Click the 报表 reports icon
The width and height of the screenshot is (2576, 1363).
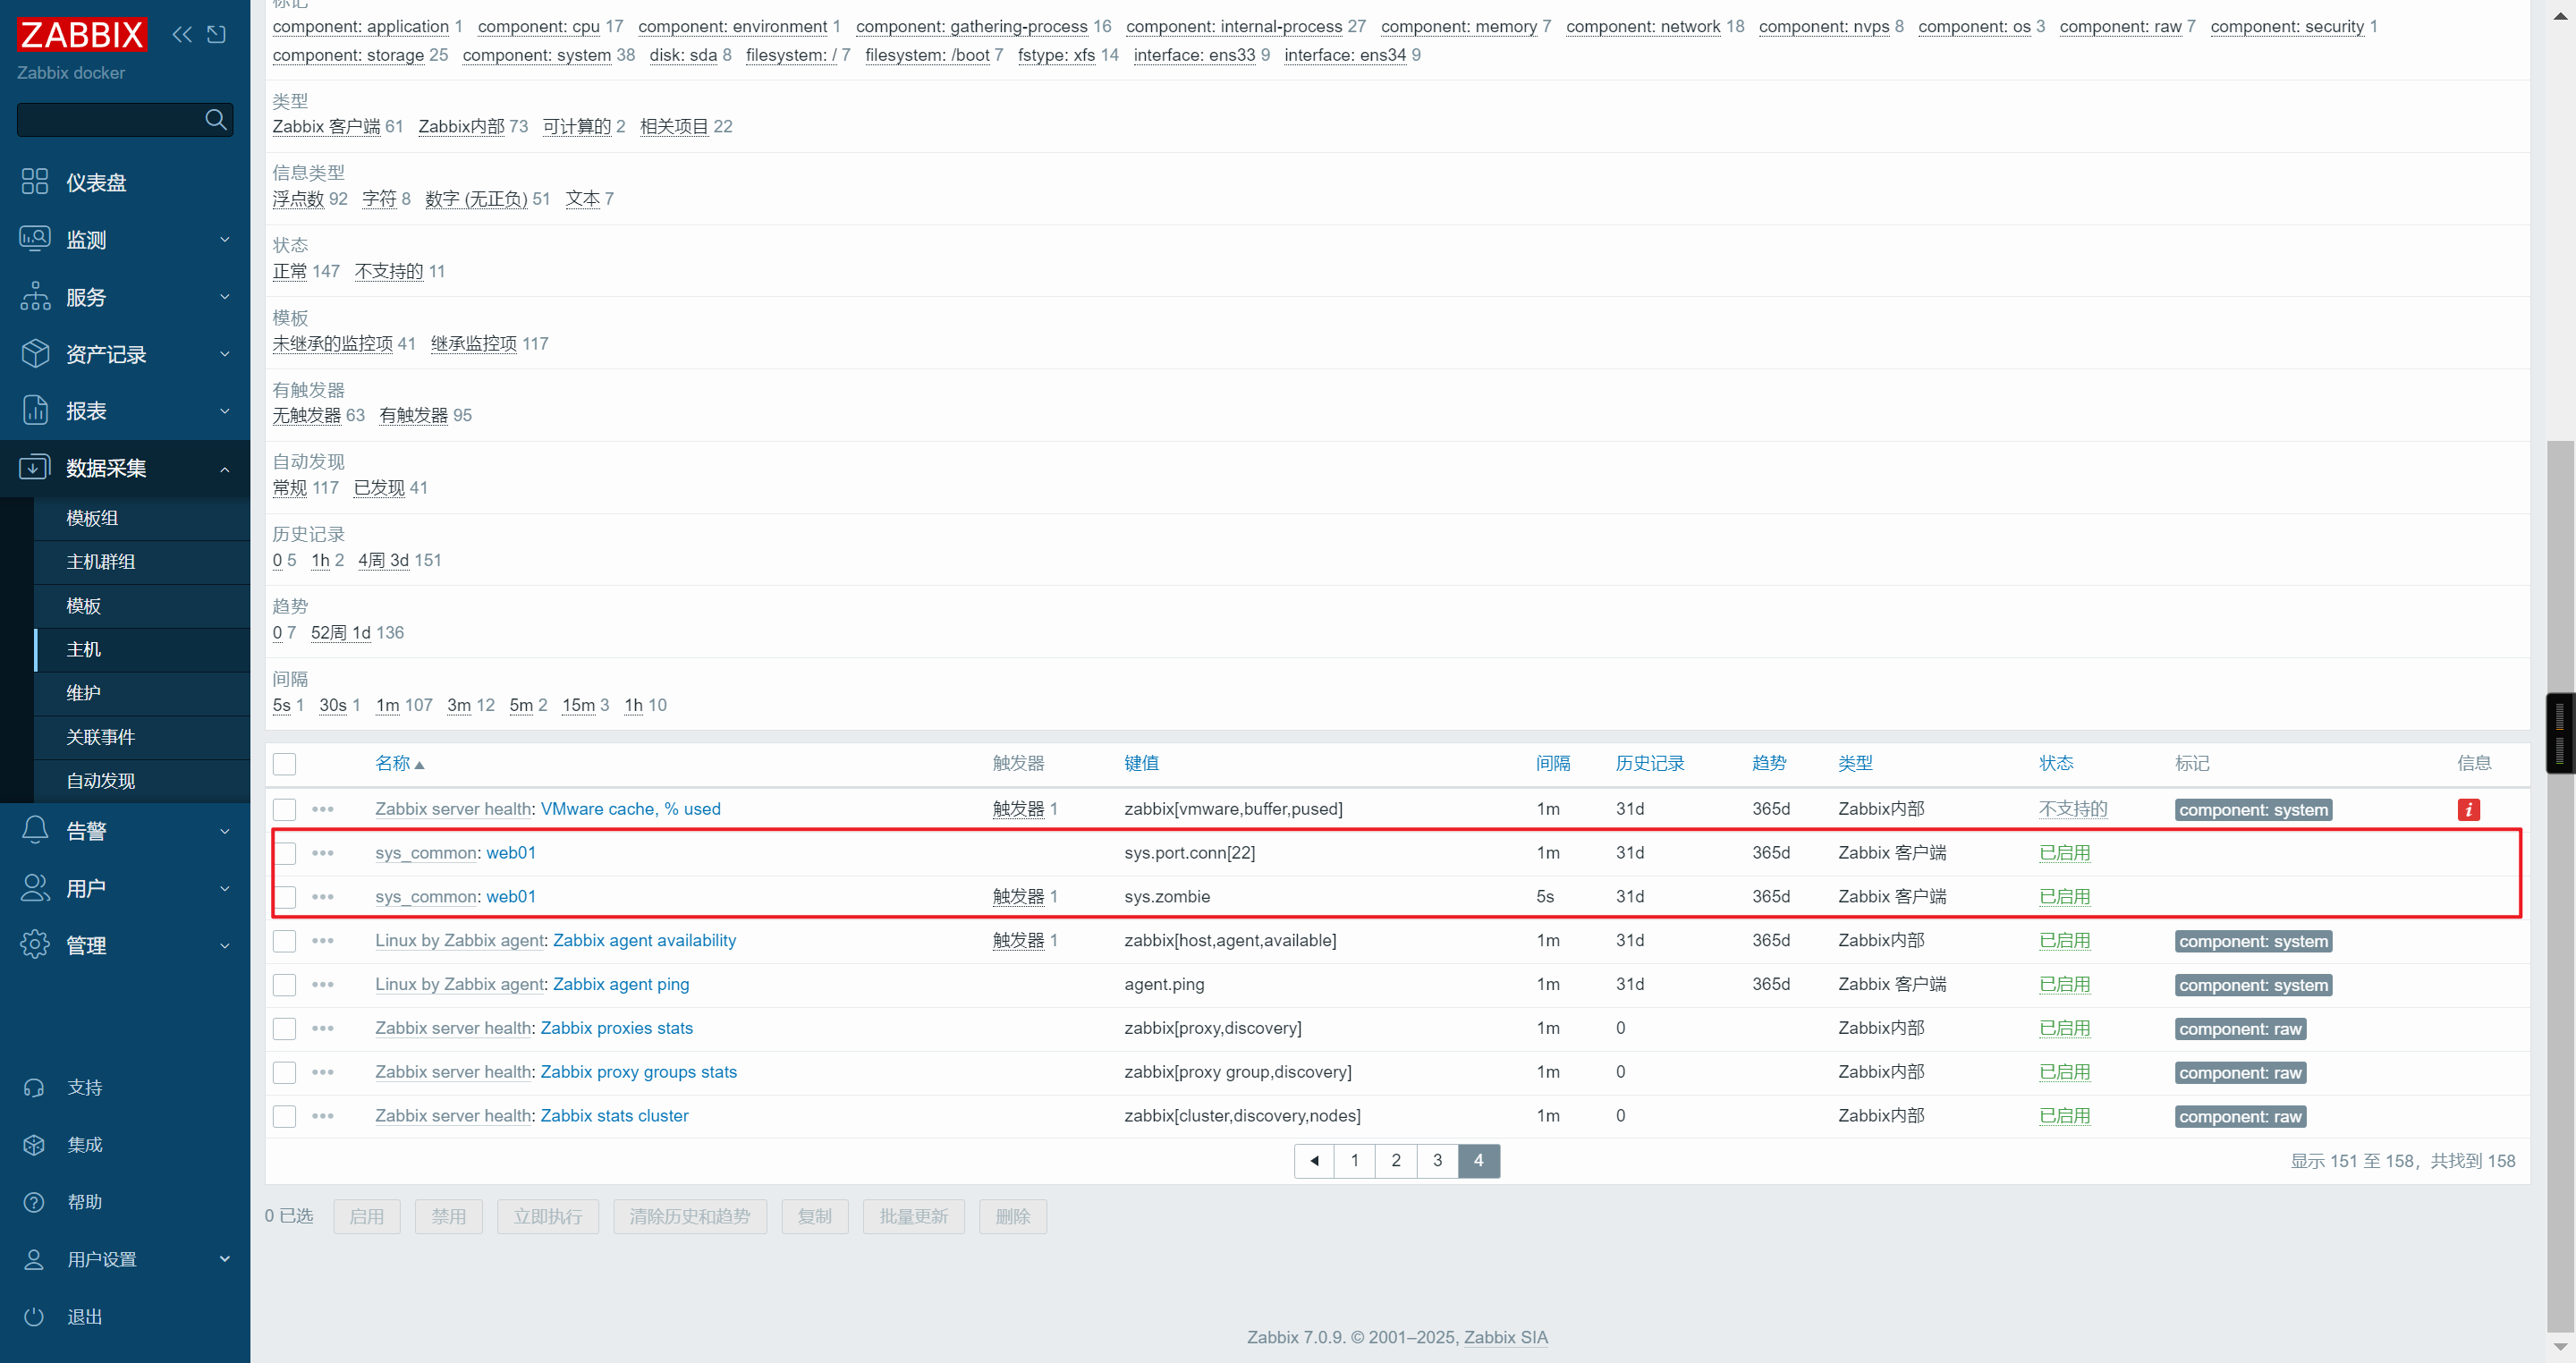tap(35, 410)
